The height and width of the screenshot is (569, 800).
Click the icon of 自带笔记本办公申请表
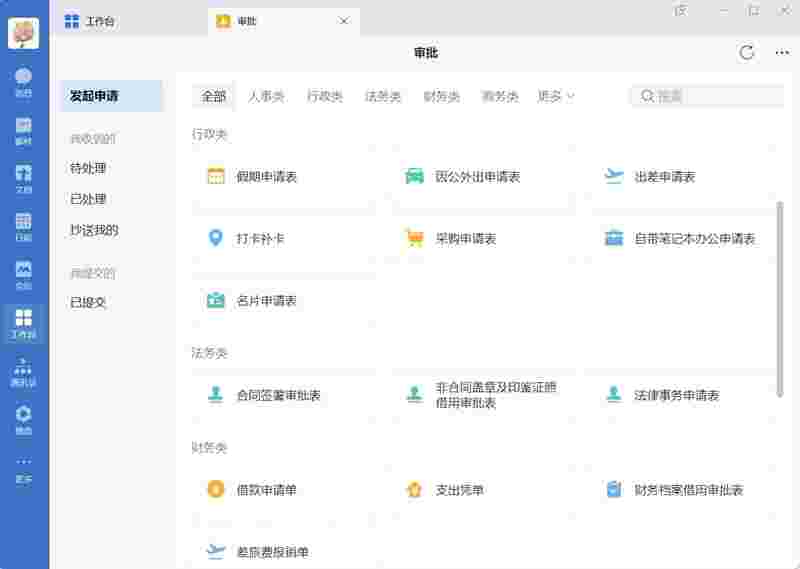point(614,238)
